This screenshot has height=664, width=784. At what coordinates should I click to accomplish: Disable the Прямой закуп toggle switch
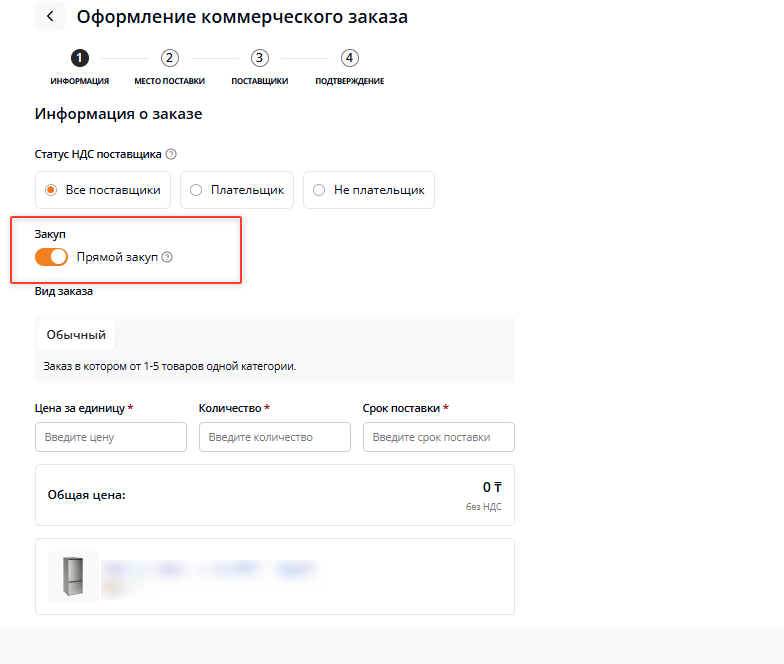click(51, 257)
